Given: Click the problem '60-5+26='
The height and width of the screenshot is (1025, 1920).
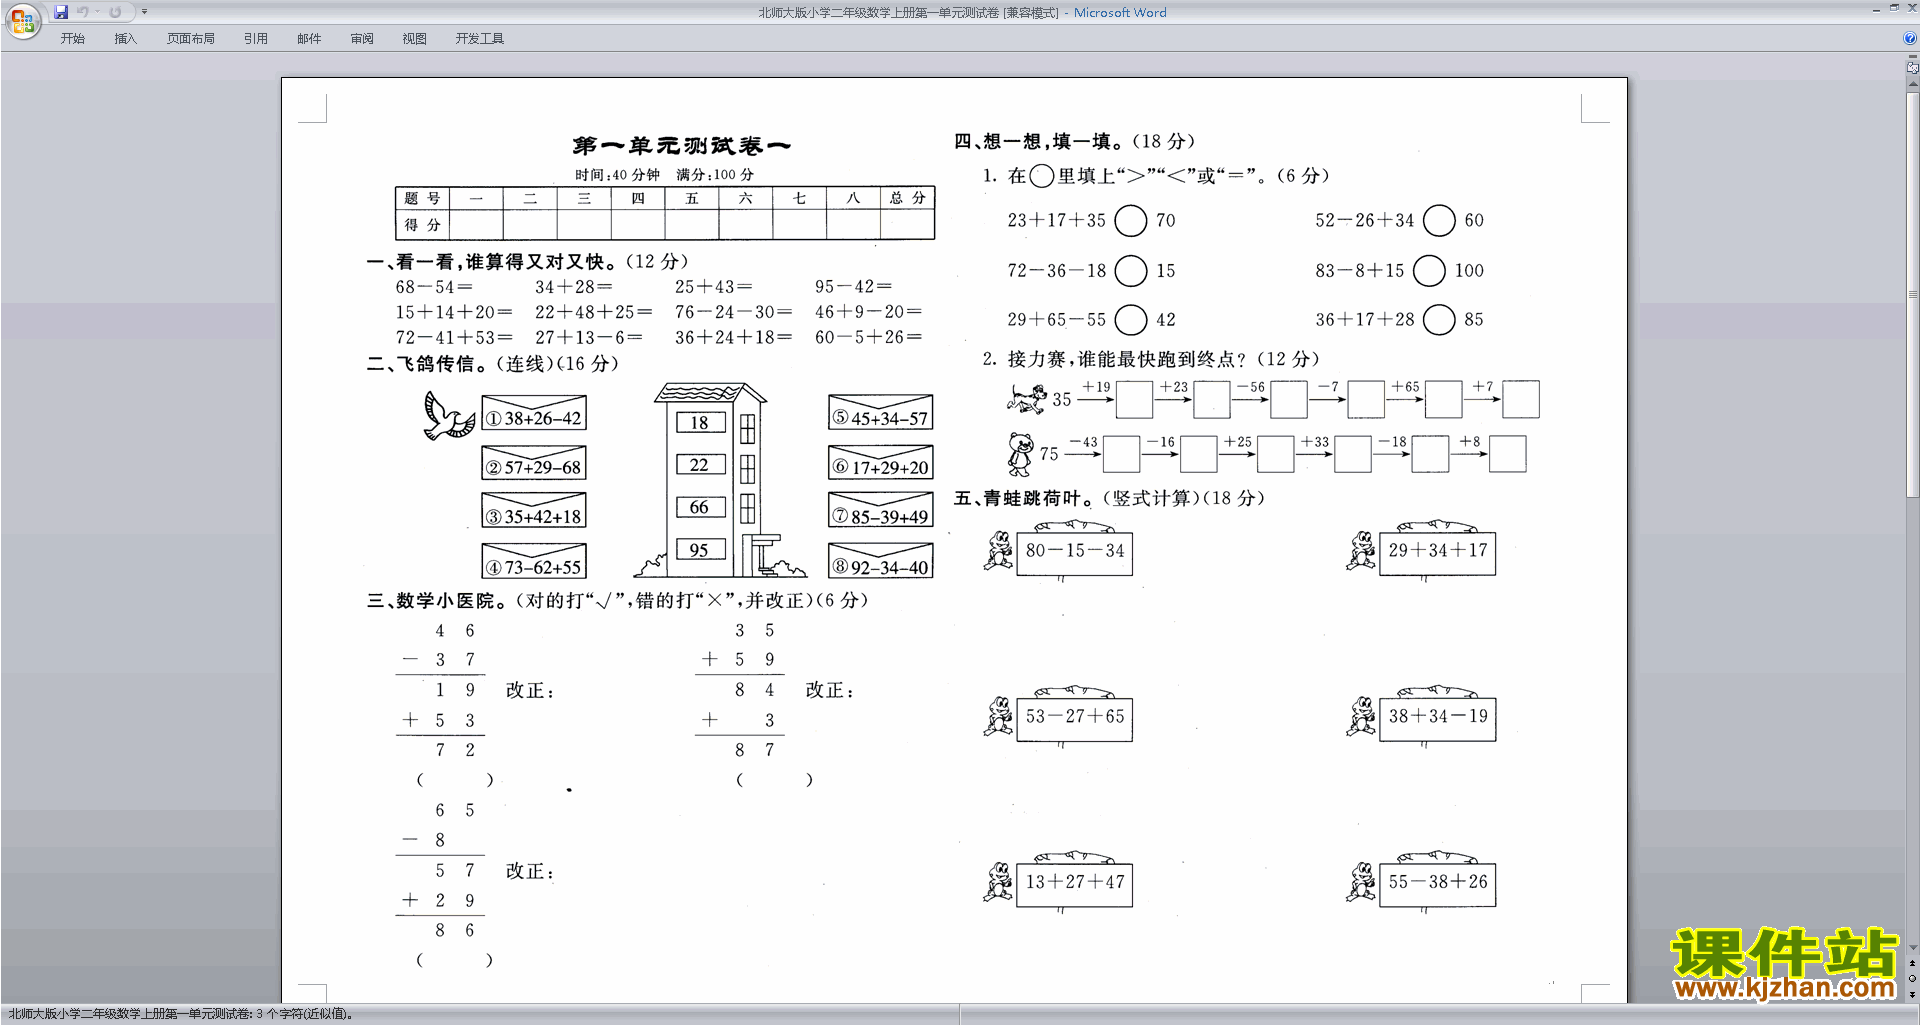Looking at the screenshot, I should [x=868, y=338].
